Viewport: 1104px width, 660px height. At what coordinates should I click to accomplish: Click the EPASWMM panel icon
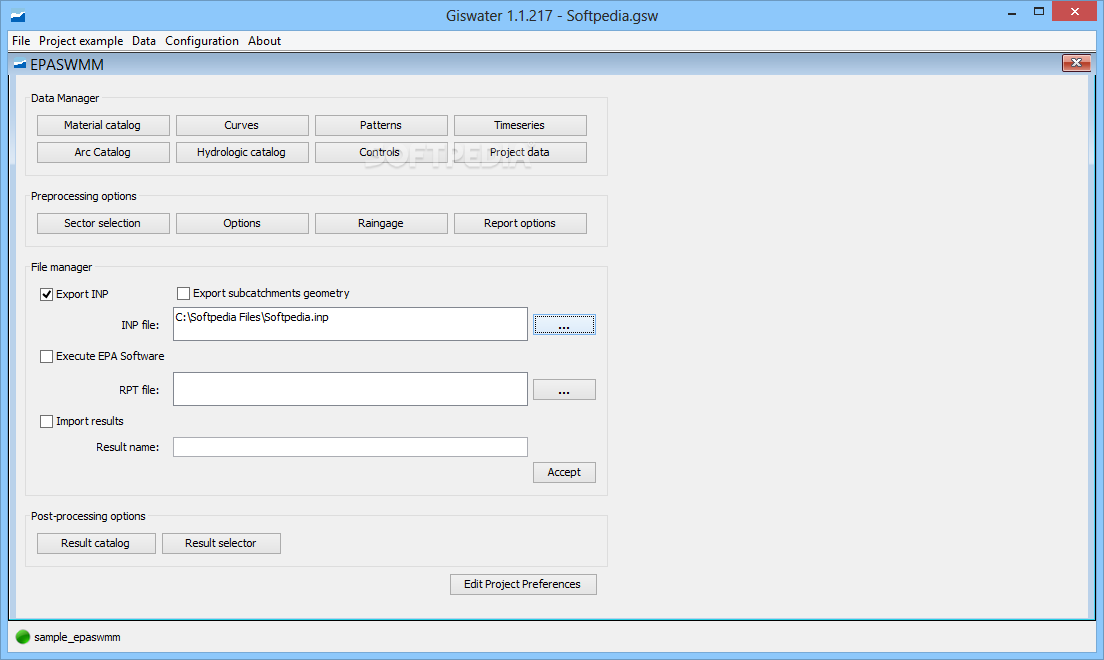(20, 65)
